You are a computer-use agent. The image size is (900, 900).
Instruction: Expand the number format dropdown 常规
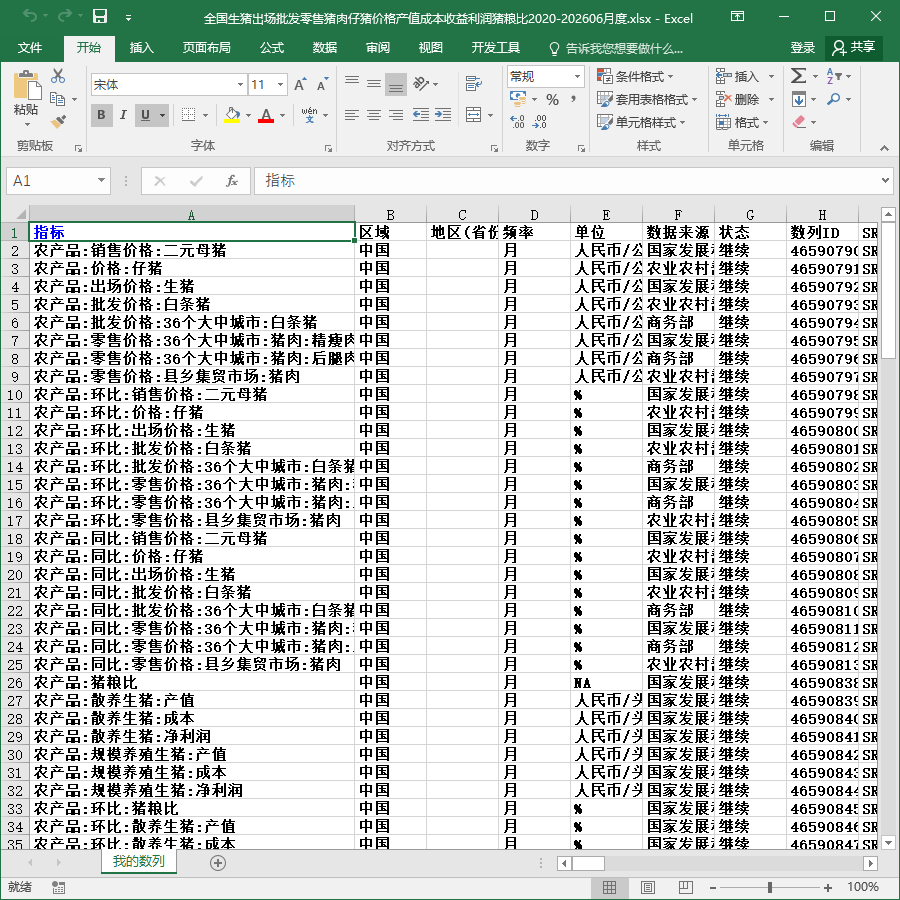coord(577,76)
